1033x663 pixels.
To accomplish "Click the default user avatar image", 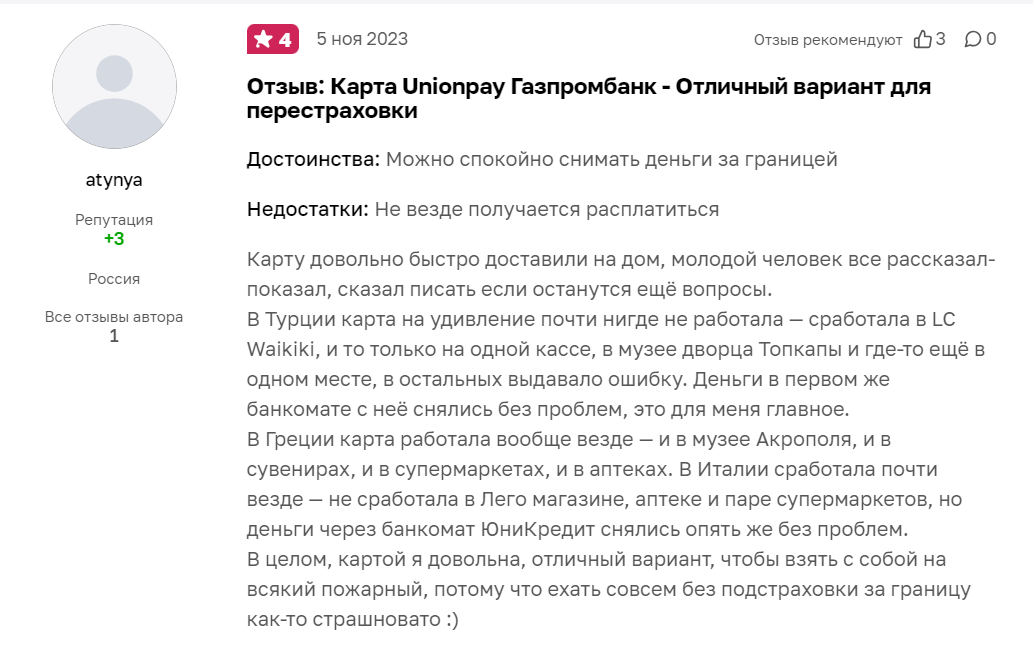I will [x=114, y=87].
